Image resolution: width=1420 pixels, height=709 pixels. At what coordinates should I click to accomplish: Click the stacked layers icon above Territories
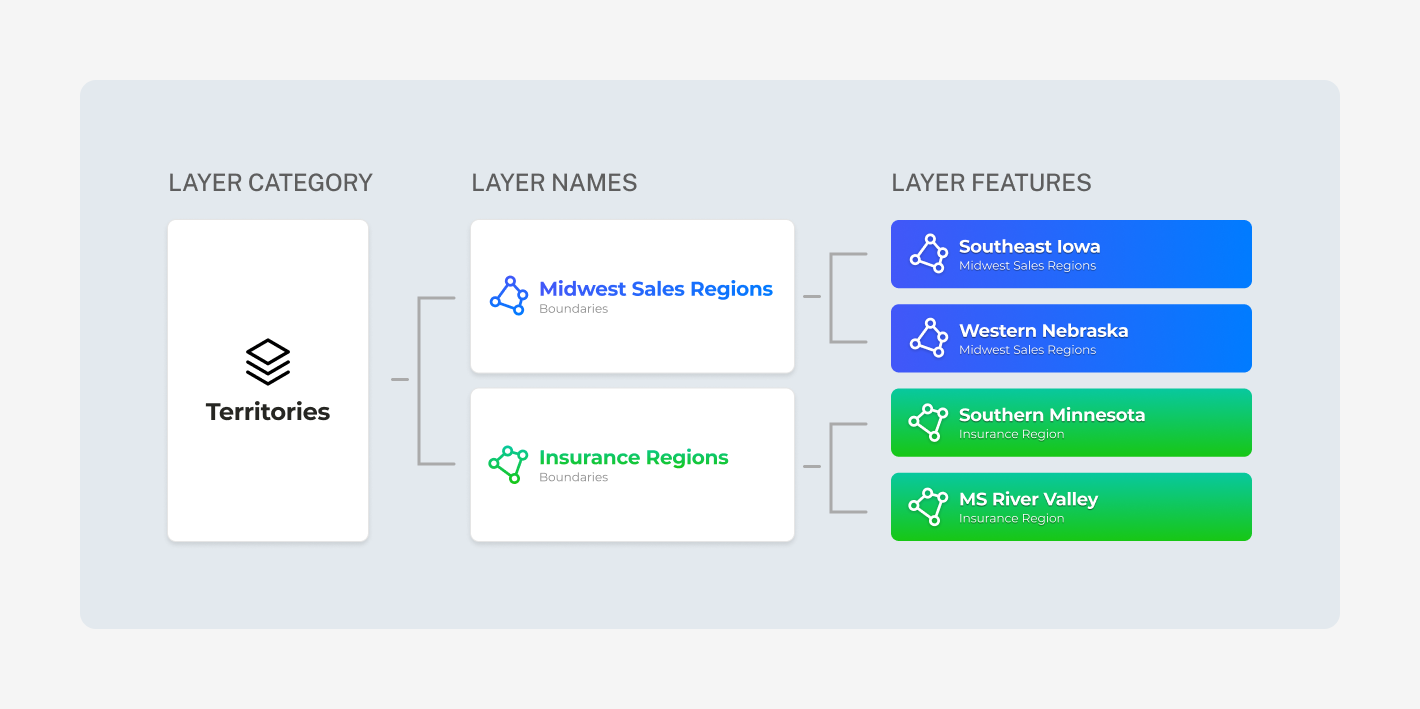point(268,362)
